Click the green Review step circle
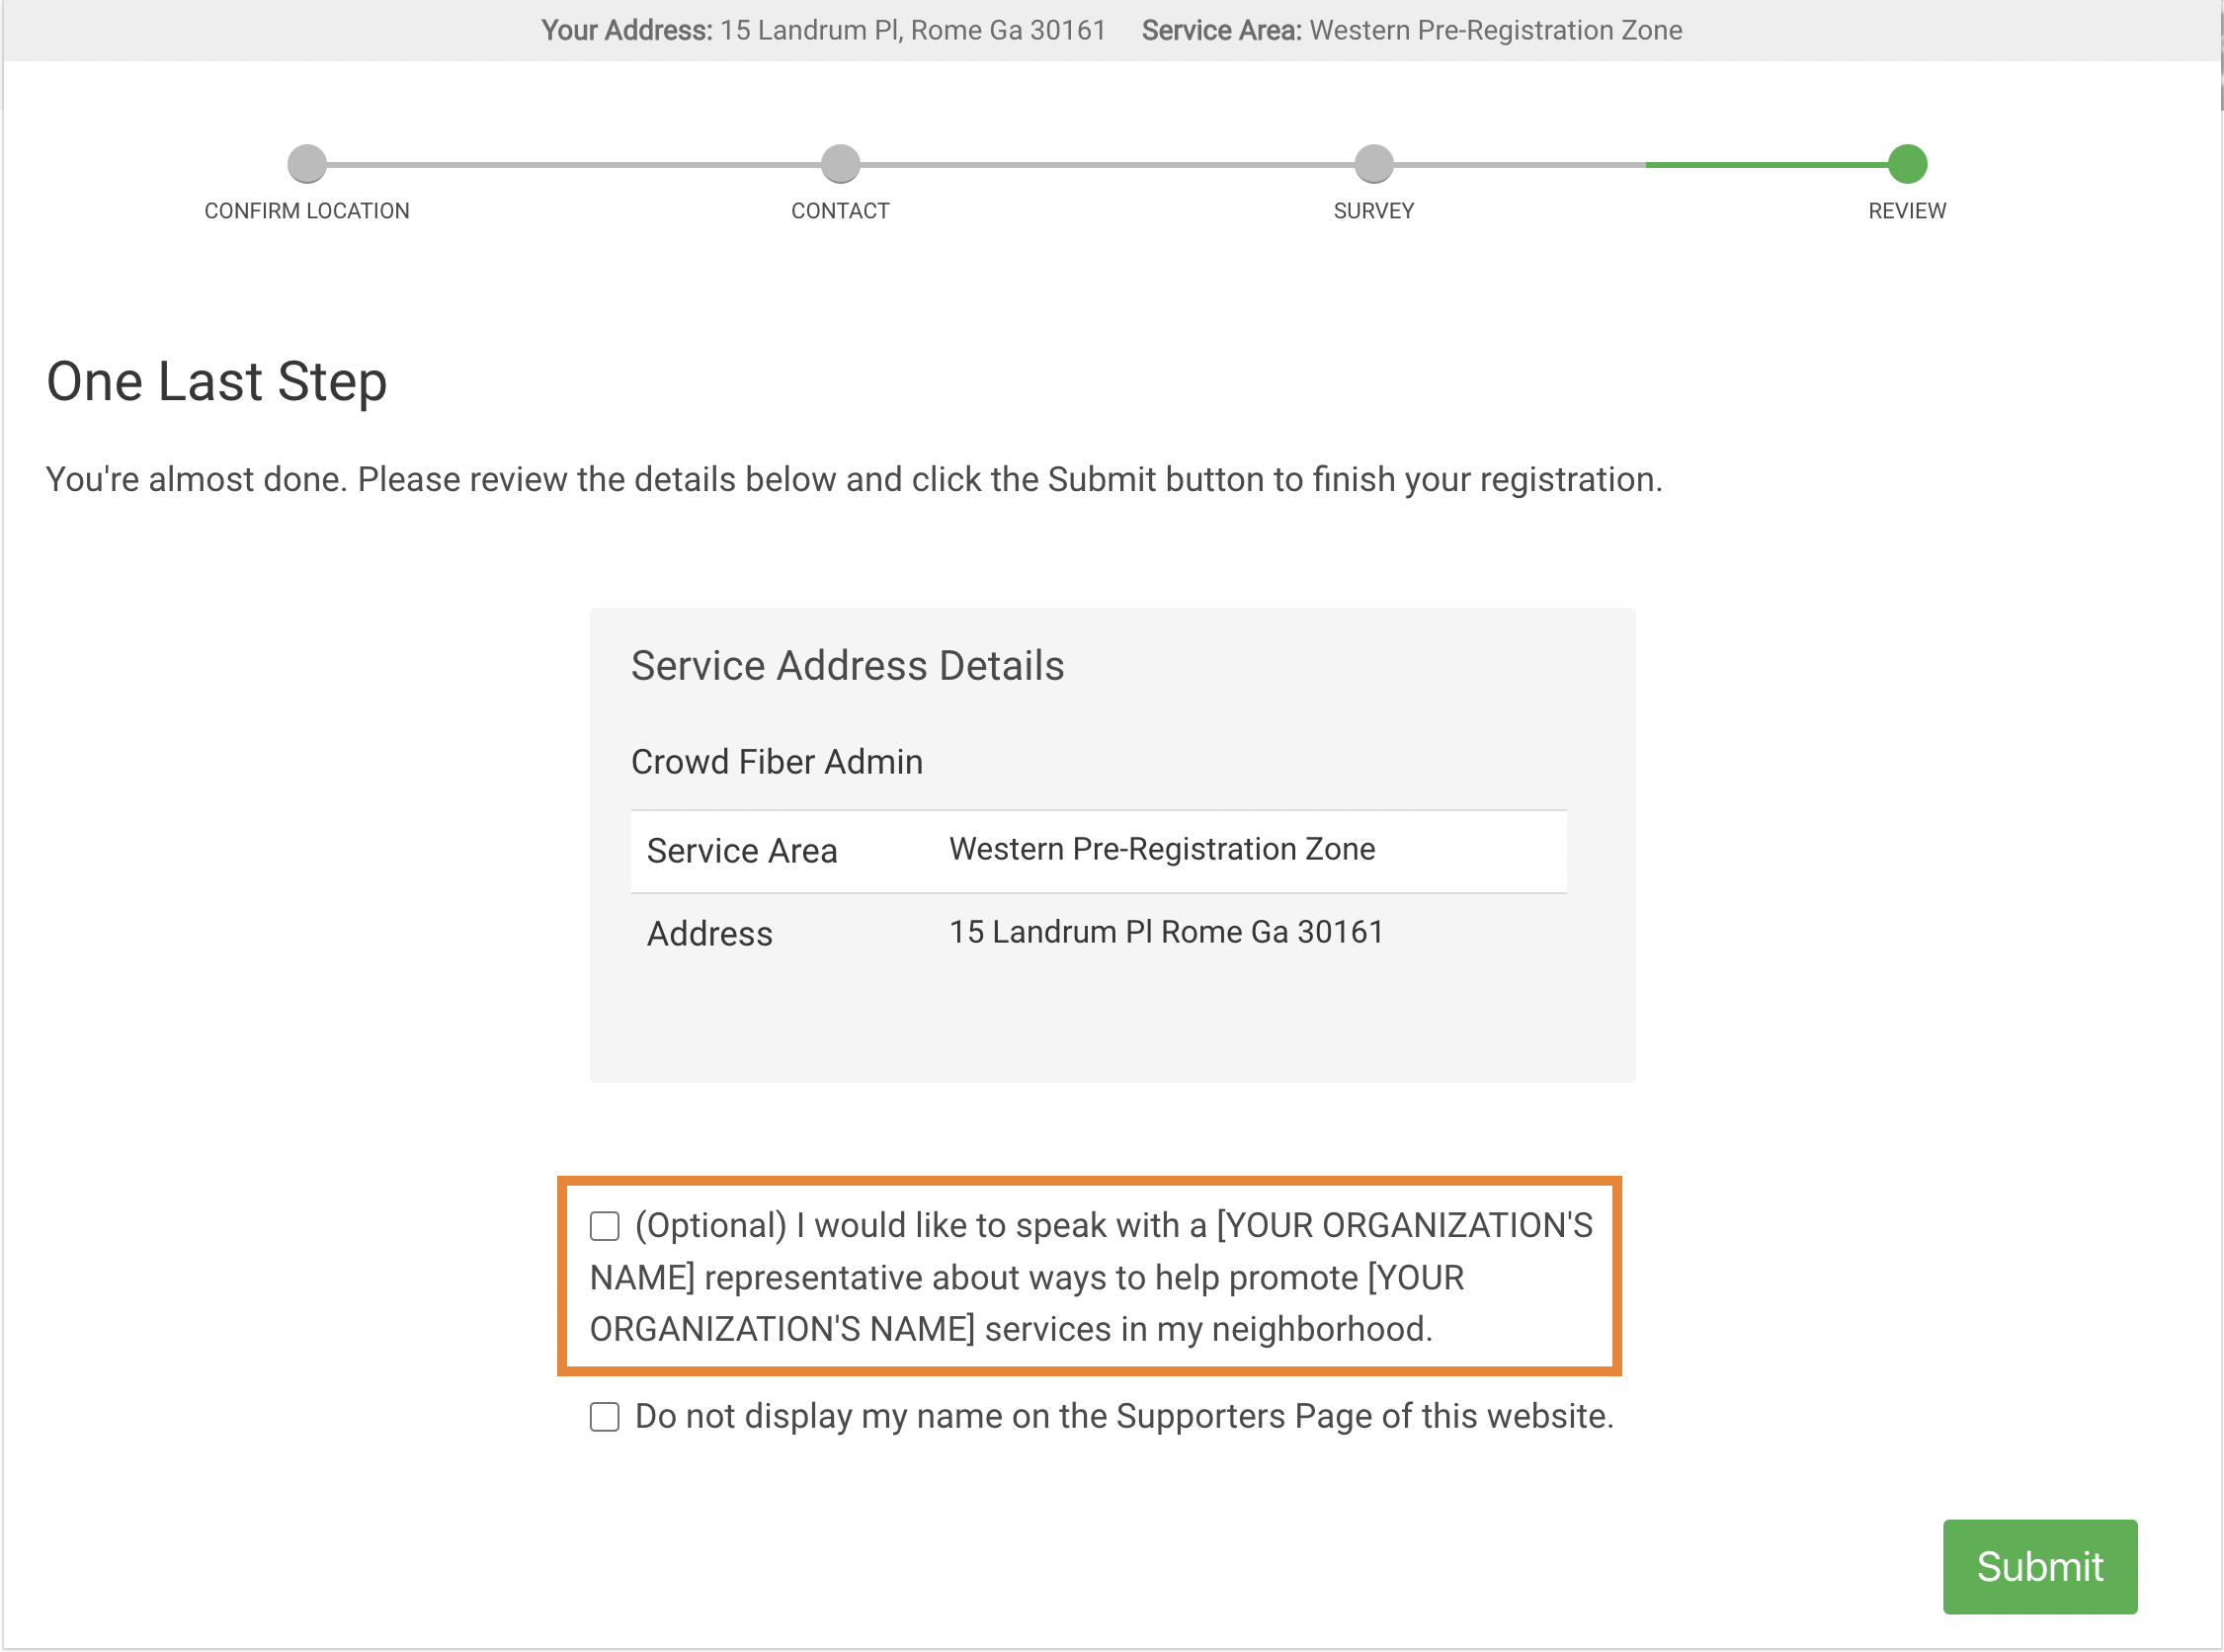This screenshot has width=2224, height=1652. (1906, 164)
